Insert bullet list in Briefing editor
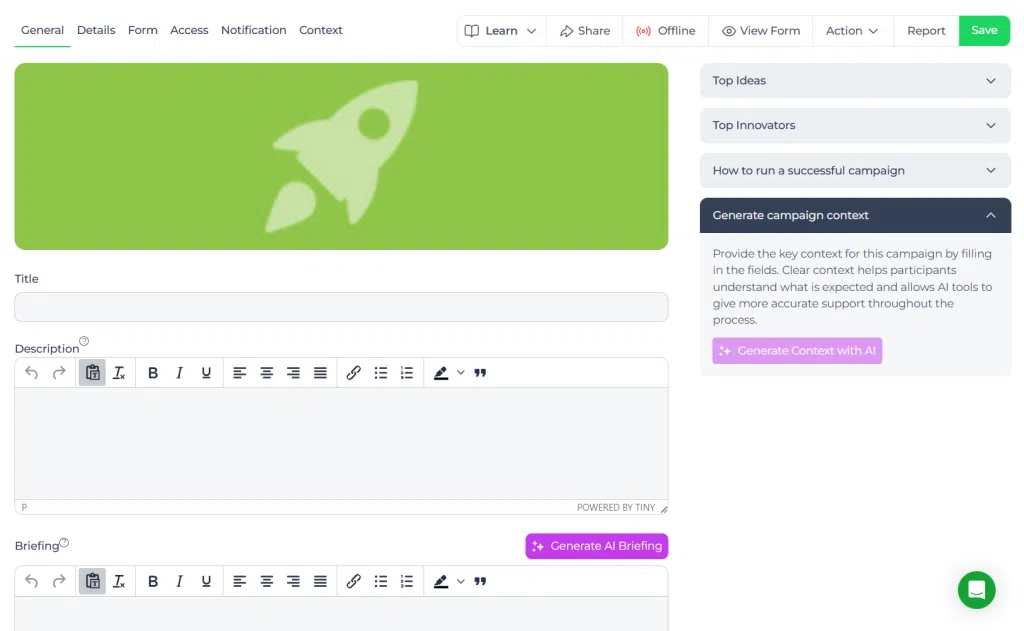 coord(381,581)
